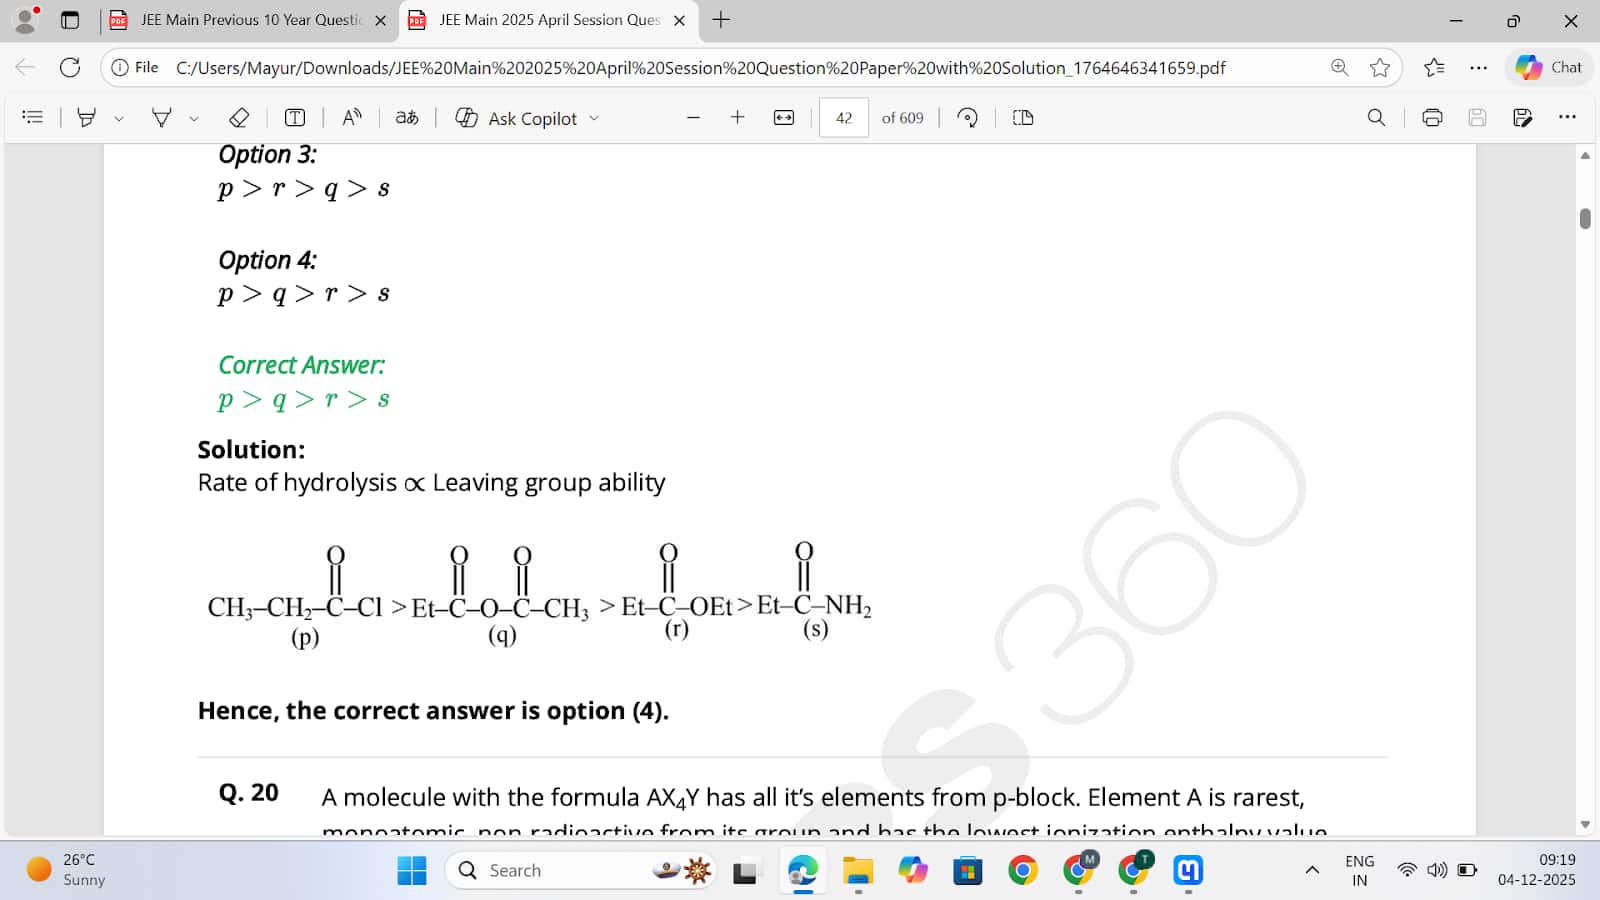Select the Draw pen tool

(161, 118)
